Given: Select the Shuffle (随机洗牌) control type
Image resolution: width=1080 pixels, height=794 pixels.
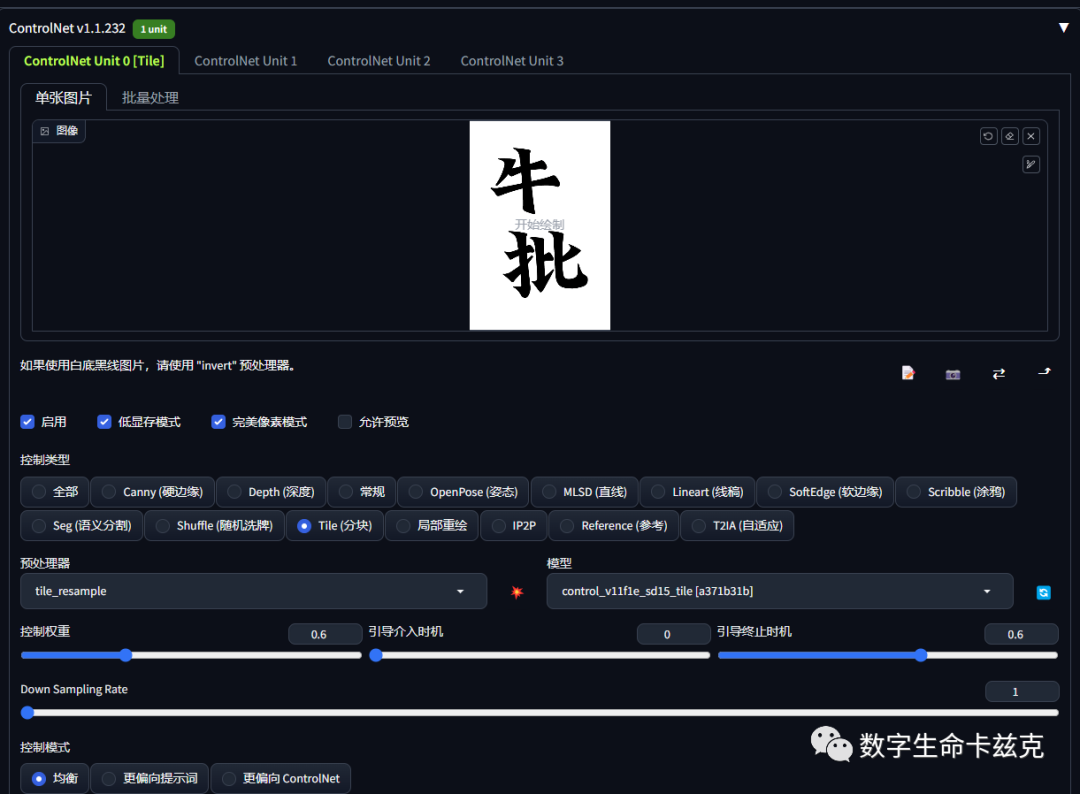Looking at the screenshot, I should 215,525.
